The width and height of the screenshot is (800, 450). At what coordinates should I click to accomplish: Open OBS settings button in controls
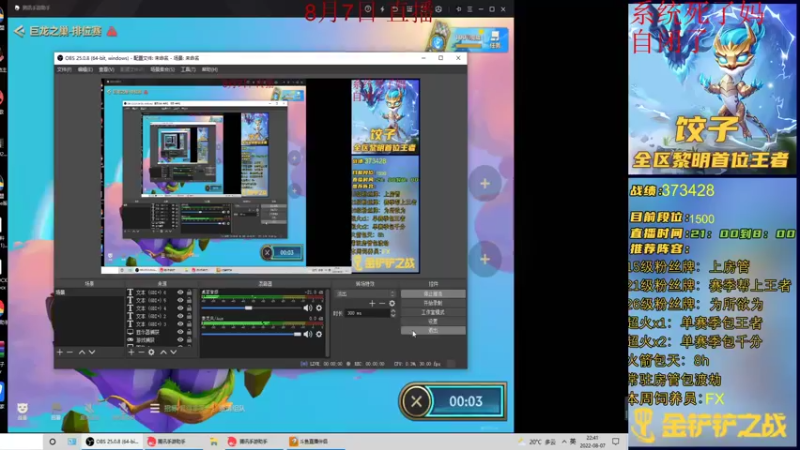coord(433,321)
